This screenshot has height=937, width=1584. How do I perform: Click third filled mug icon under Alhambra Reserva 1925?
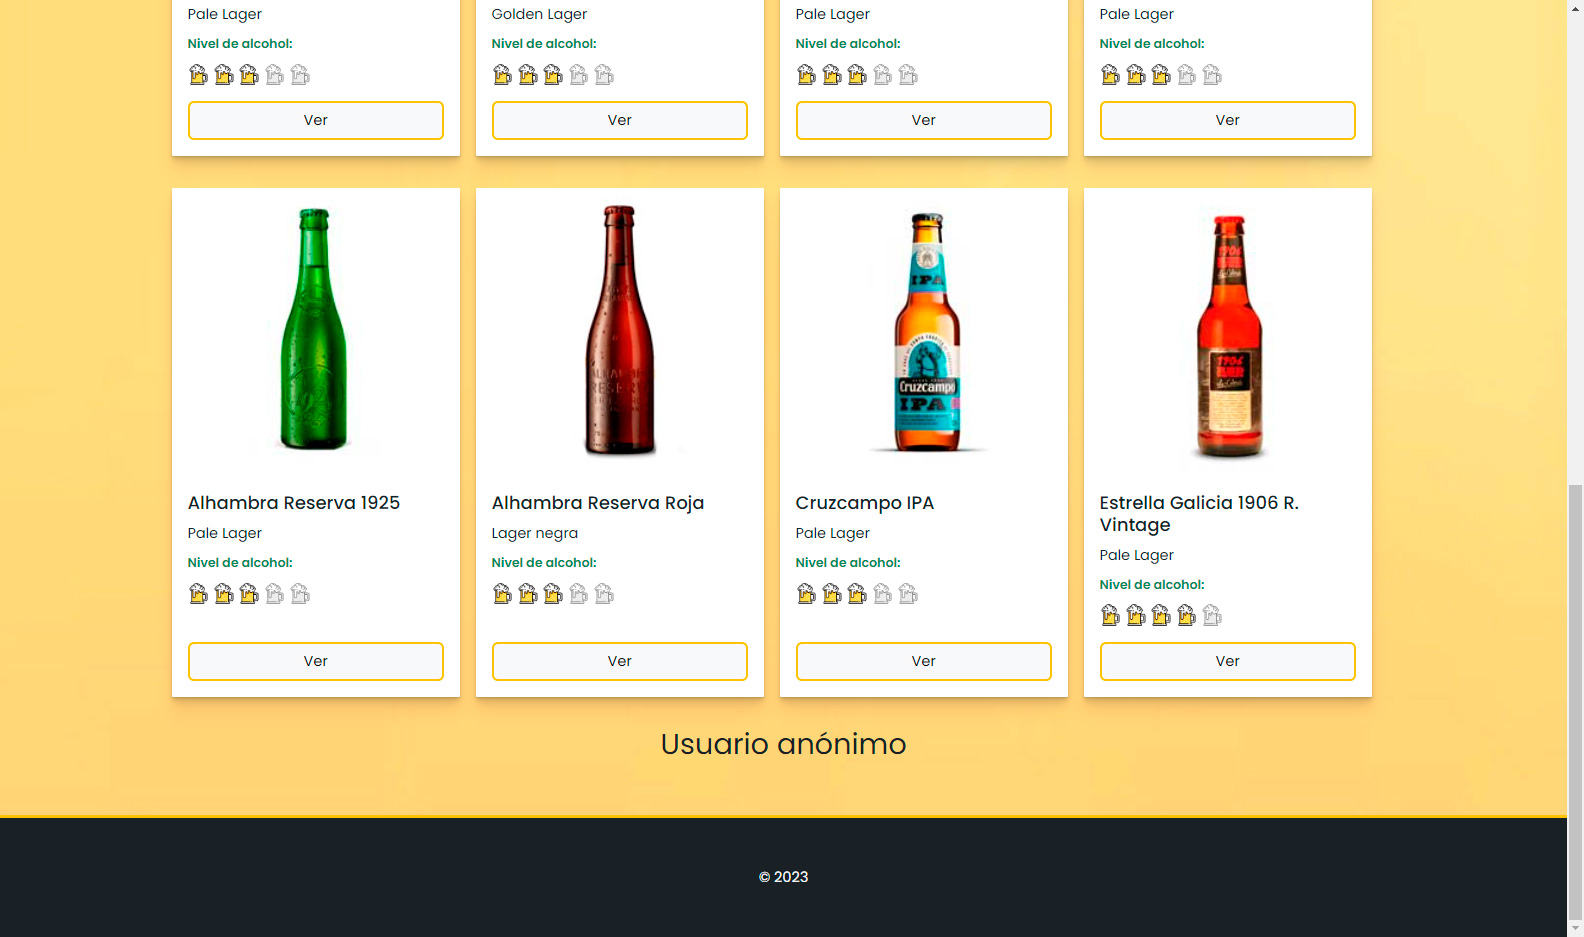(250, 594)
